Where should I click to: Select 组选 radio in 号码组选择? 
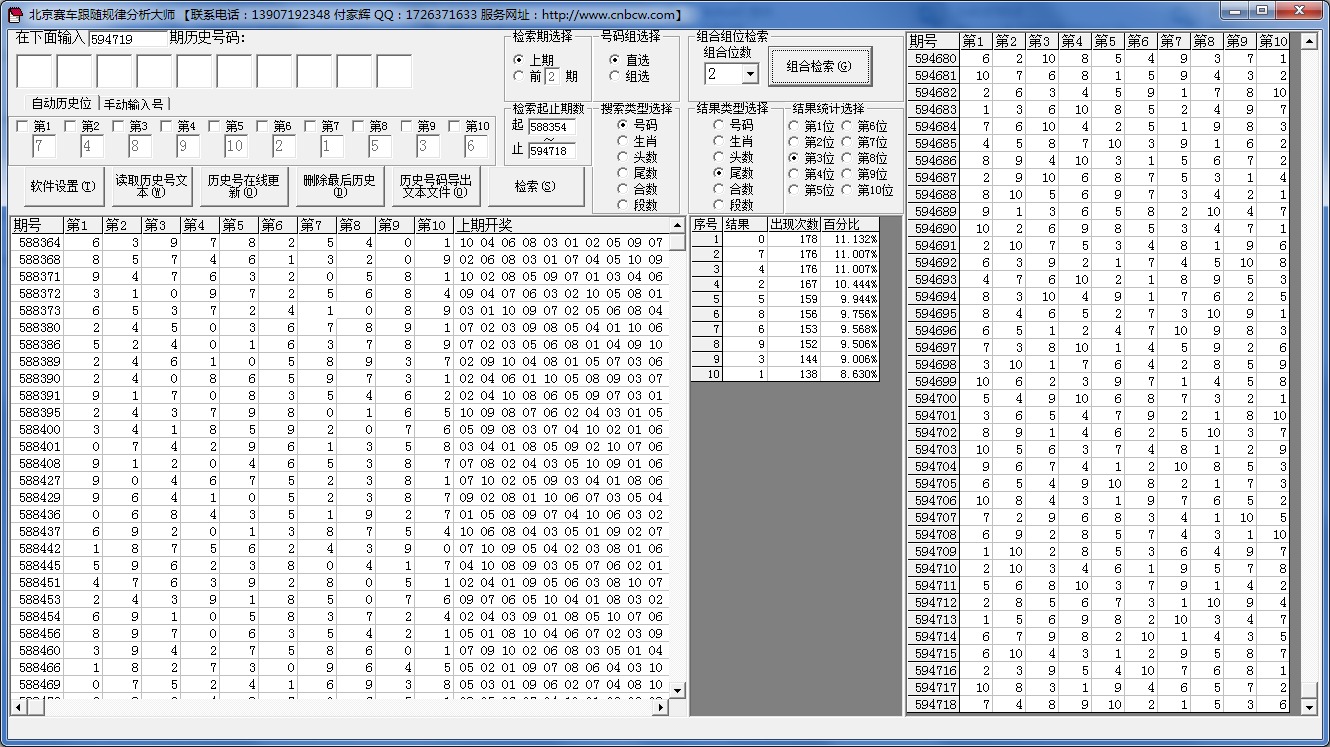pyautogui.click(x=615, y=76)
